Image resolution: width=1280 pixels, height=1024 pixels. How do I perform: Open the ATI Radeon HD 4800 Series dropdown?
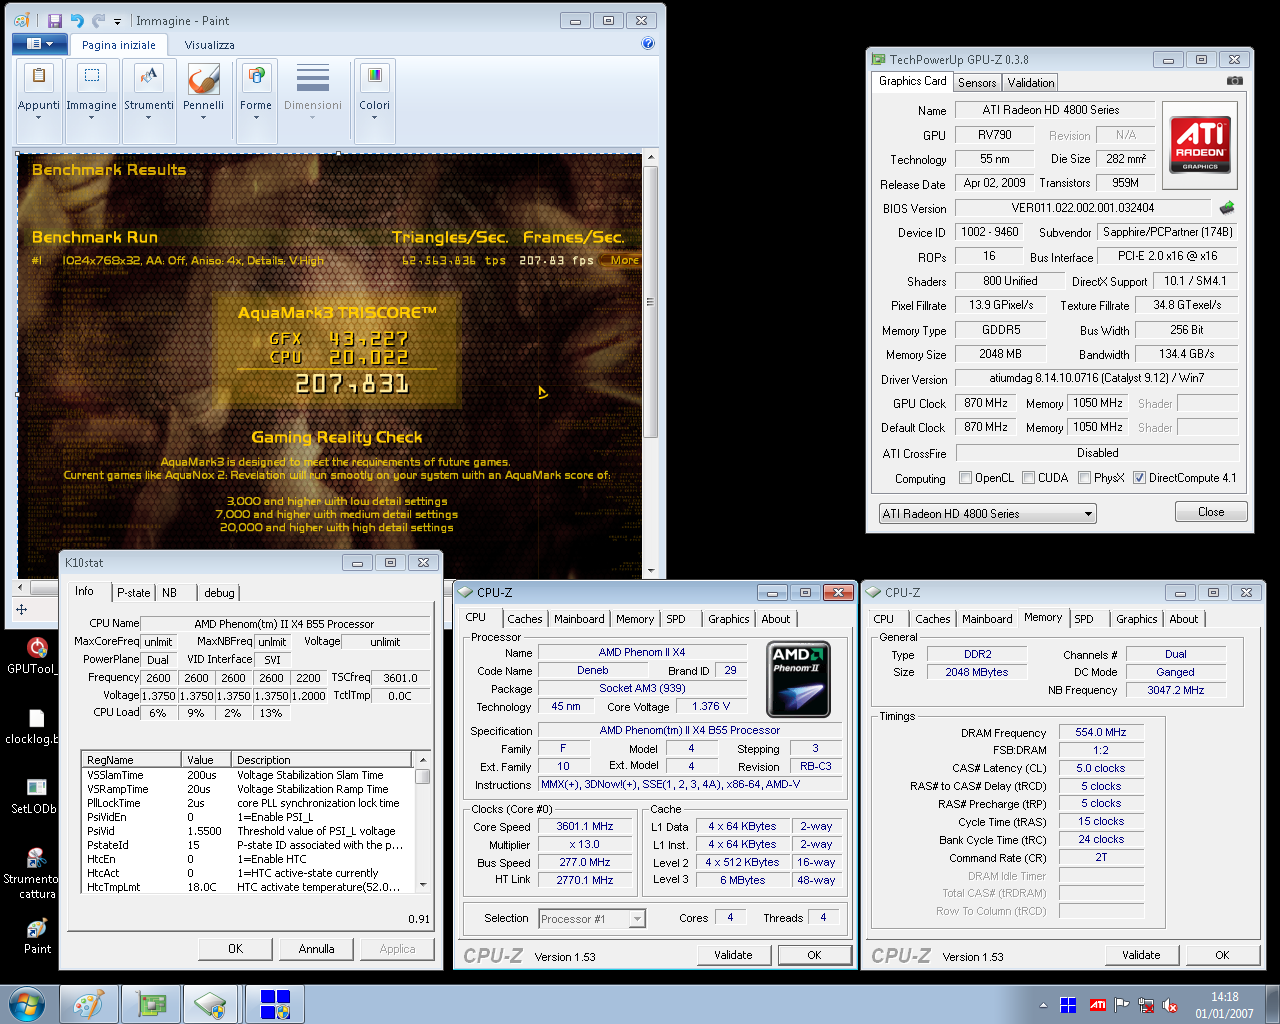pos(987,514)
